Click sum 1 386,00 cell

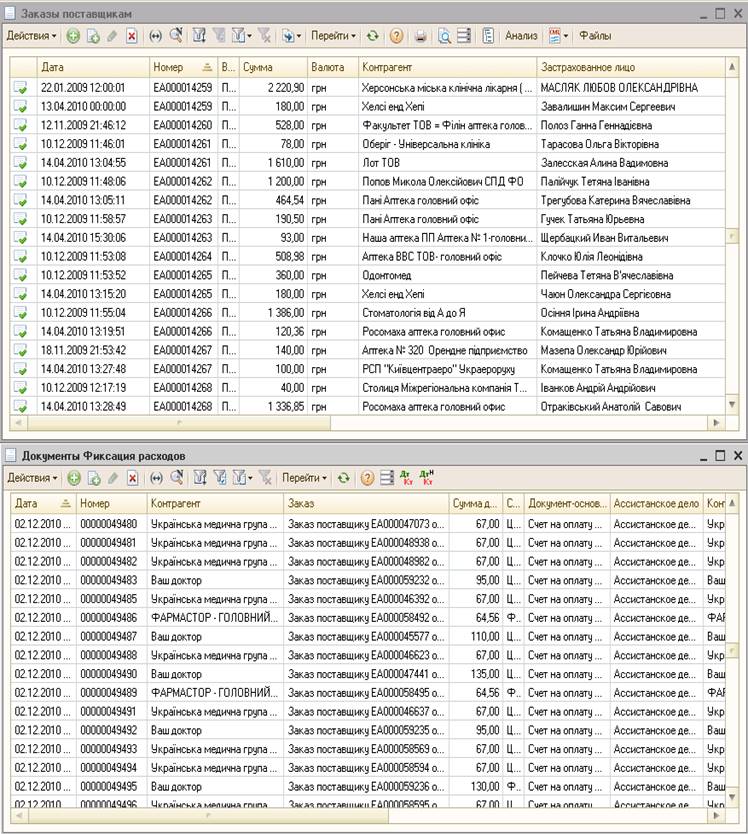pos(273,313)
